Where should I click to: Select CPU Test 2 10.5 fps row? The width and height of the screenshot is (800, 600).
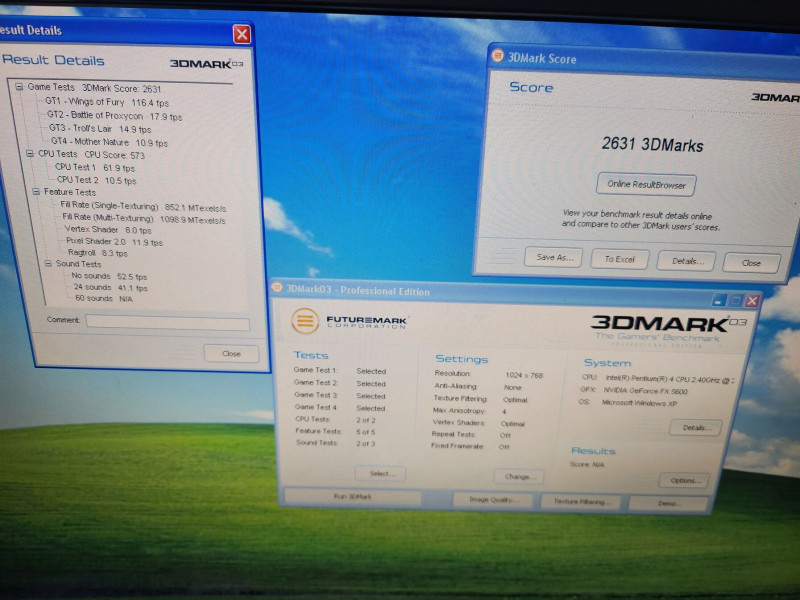(x=96, y=180)
